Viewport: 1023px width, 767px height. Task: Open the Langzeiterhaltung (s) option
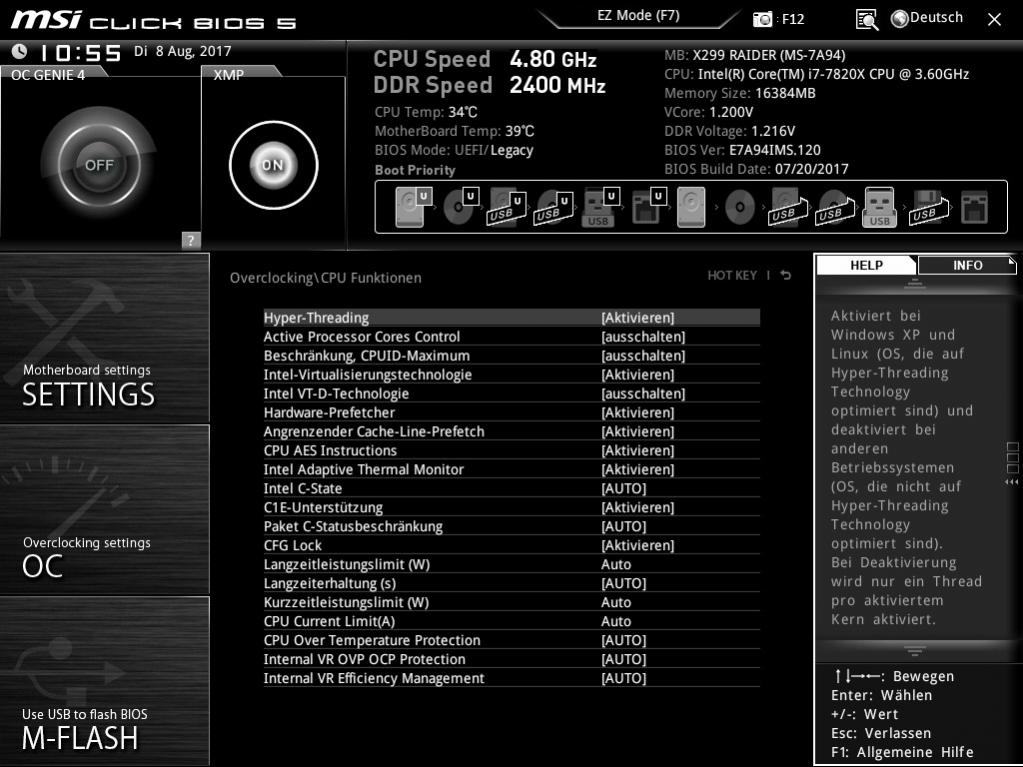(512, 582)
